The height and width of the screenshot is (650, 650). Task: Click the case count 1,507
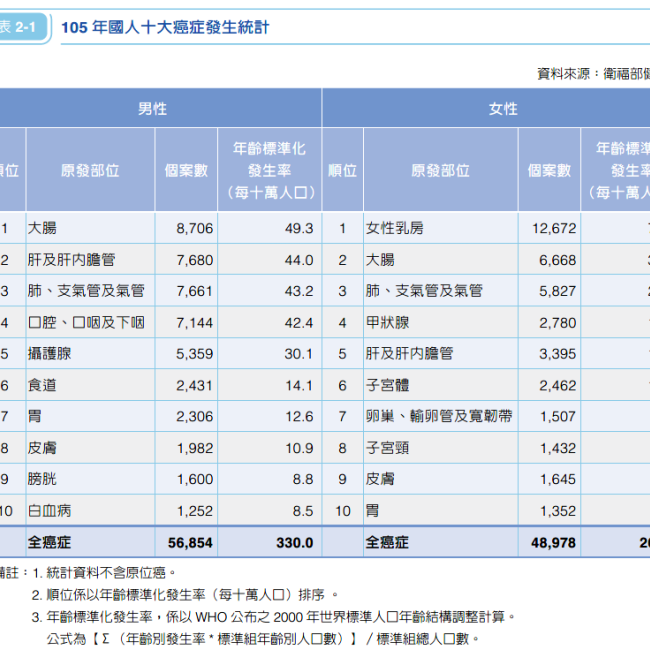pos(558,417)
